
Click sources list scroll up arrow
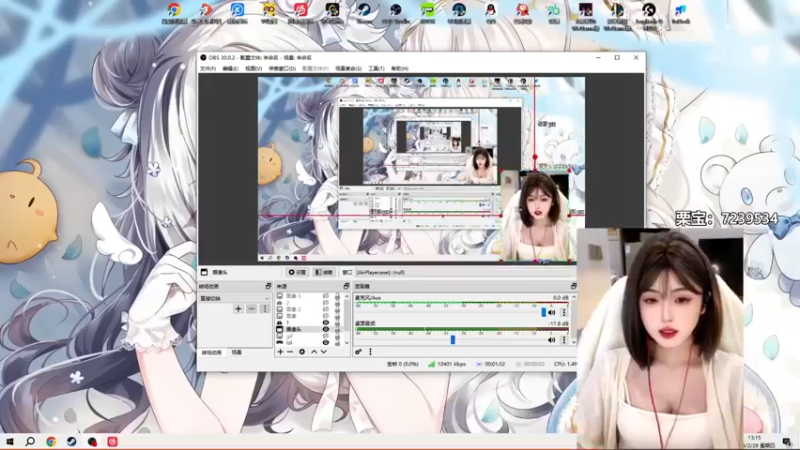[347, 296]
